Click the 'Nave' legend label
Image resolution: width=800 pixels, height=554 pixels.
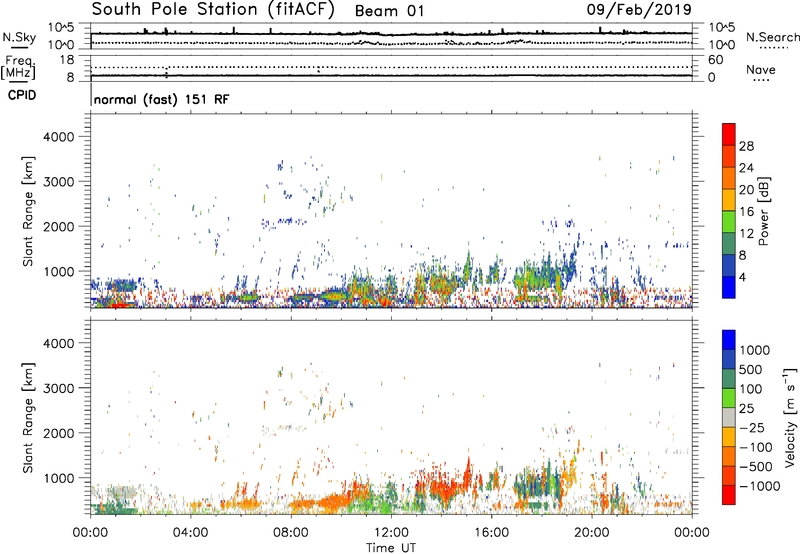pos(761,69)
